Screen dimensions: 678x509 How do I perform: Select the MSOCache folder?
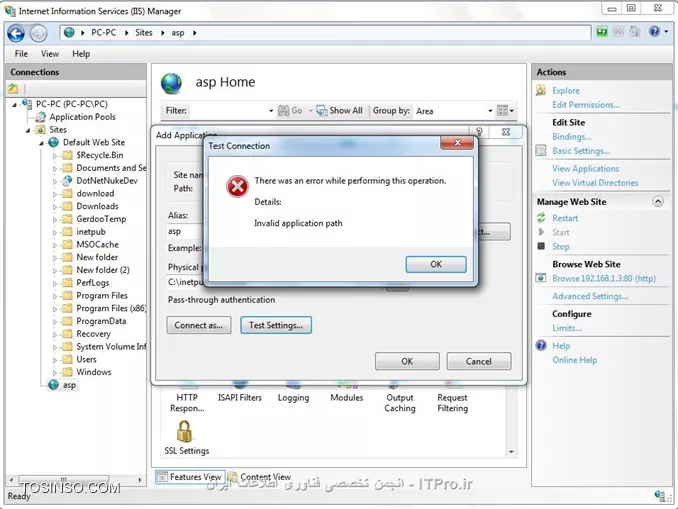coord(97,245)
